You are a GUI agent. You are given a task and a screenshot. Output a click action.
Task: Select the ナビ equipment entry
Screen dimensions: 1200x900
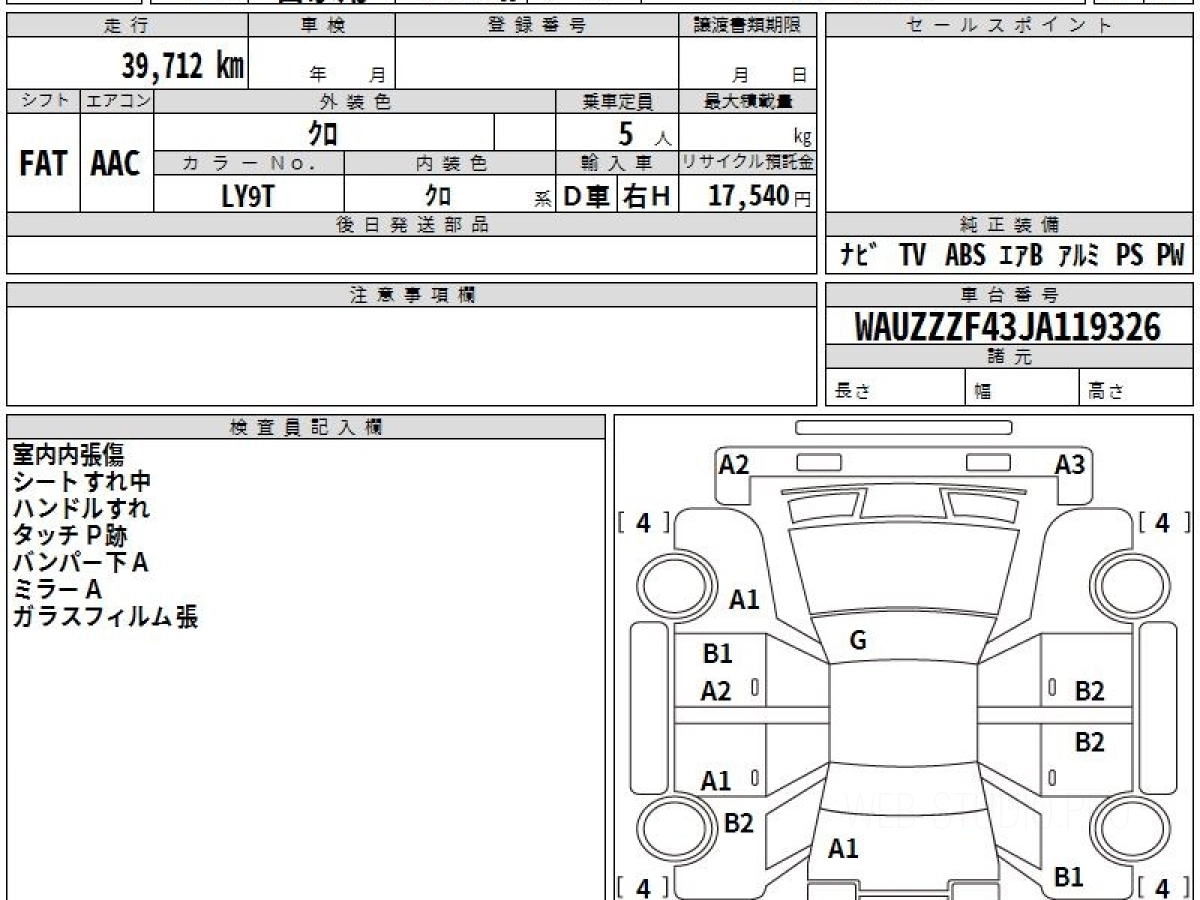[x=860, y=255]
